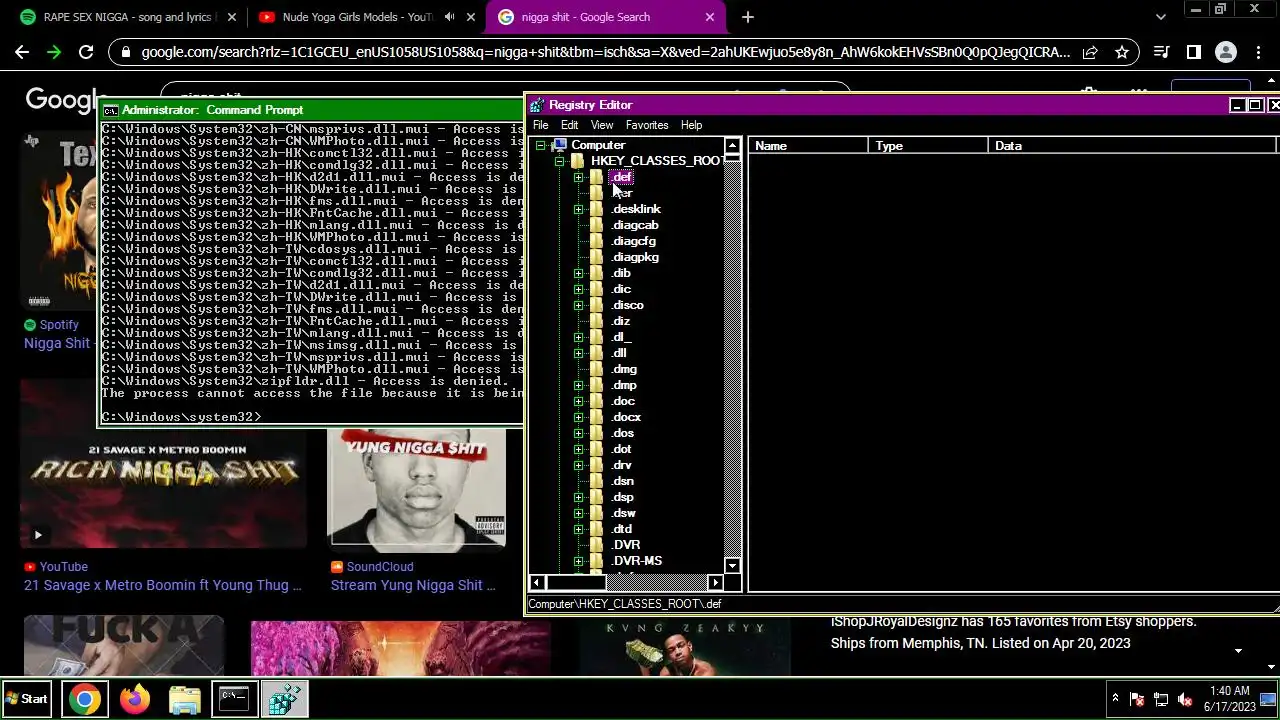Open the taskbar clock showing 1:40 AM
This screenshot has width=1280, height=720.
[1229, 699]
